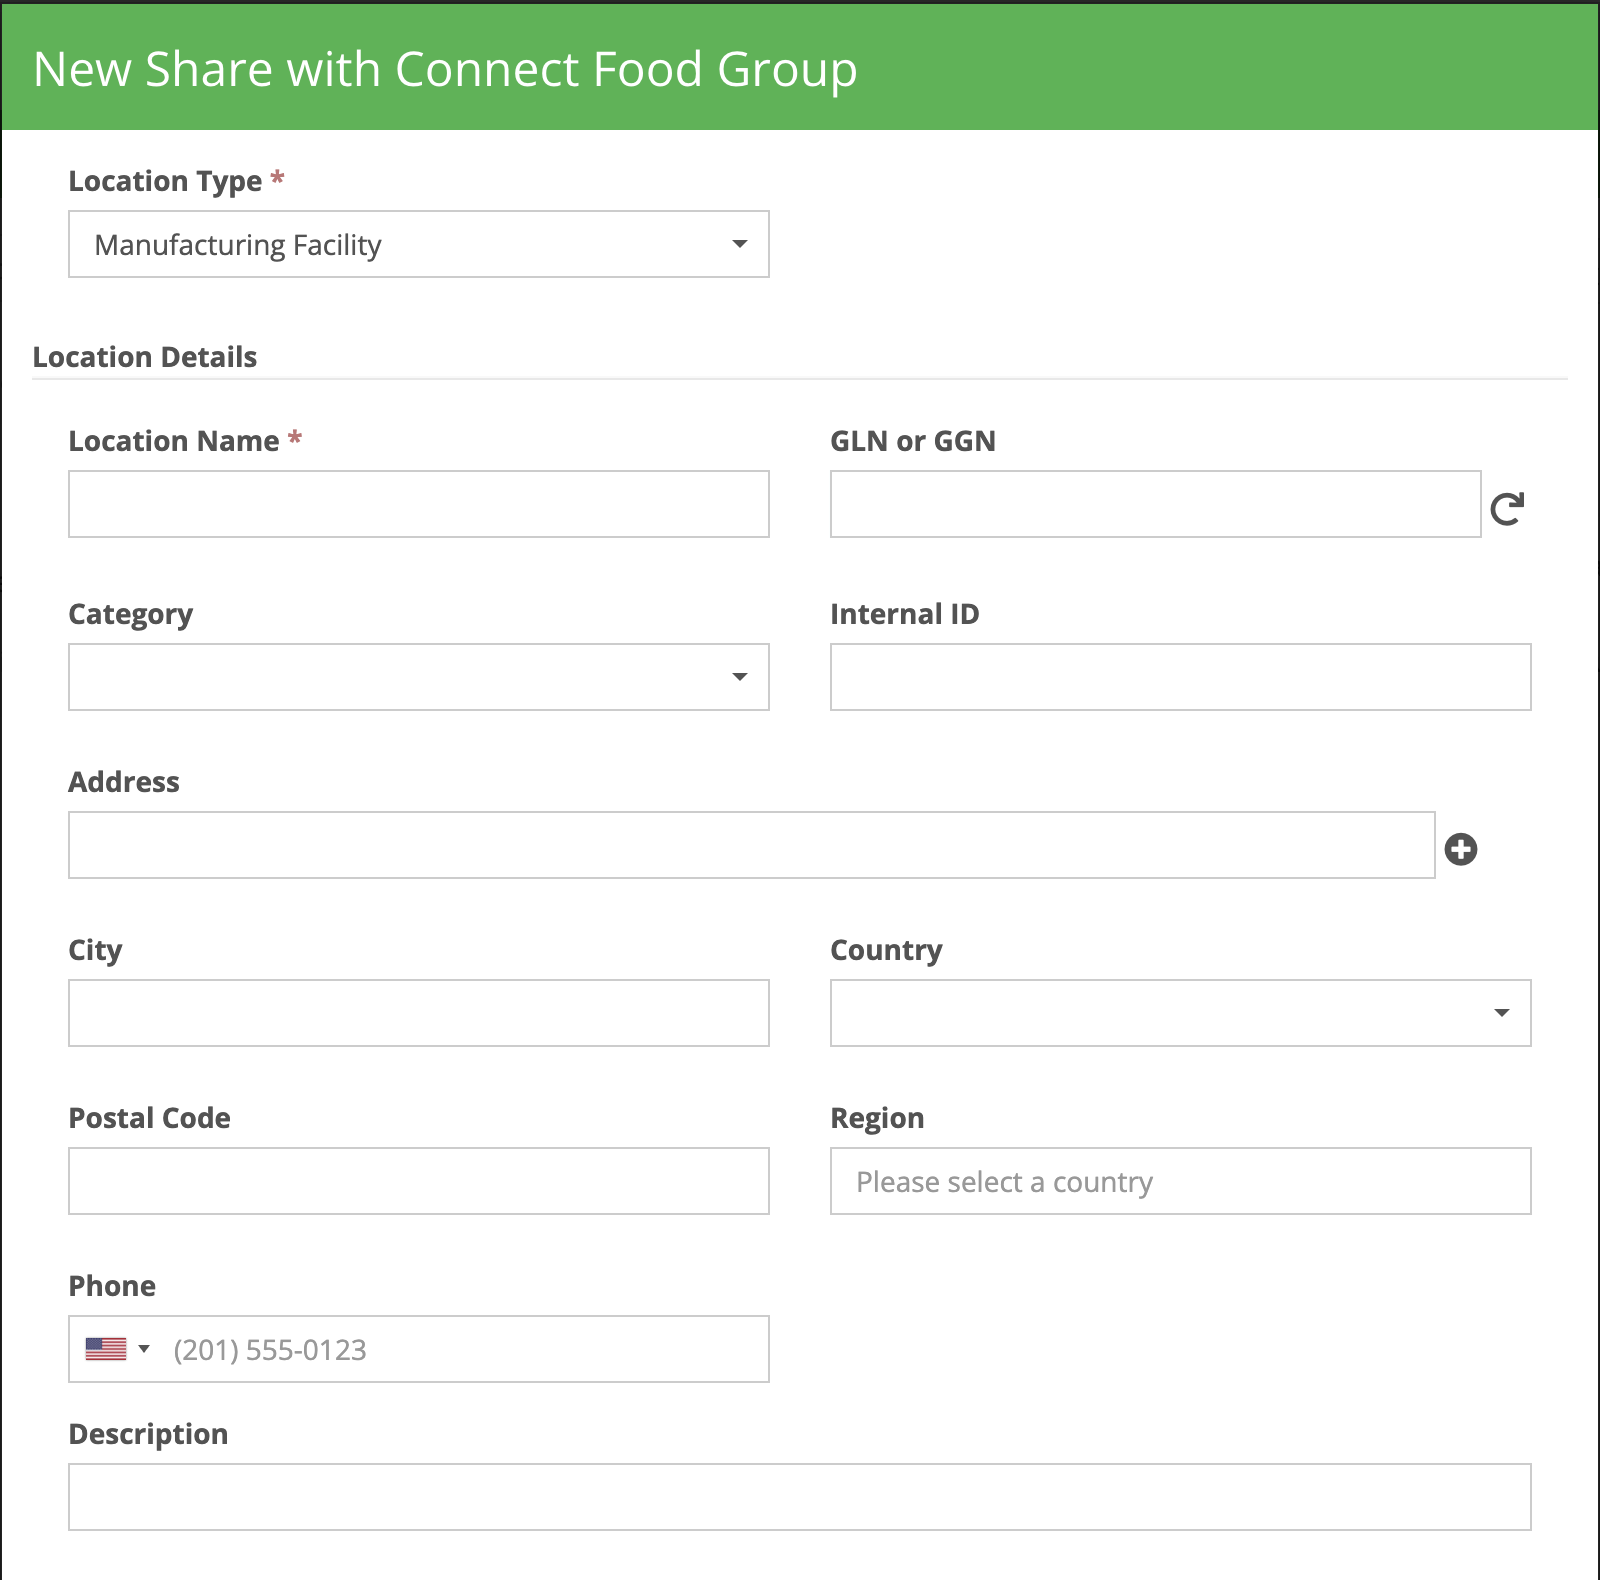Click the refresh icon beside GLN or GGN
This screenshot has width=1600, height=1580.
pyautogui.click(x=1507, y=508)
